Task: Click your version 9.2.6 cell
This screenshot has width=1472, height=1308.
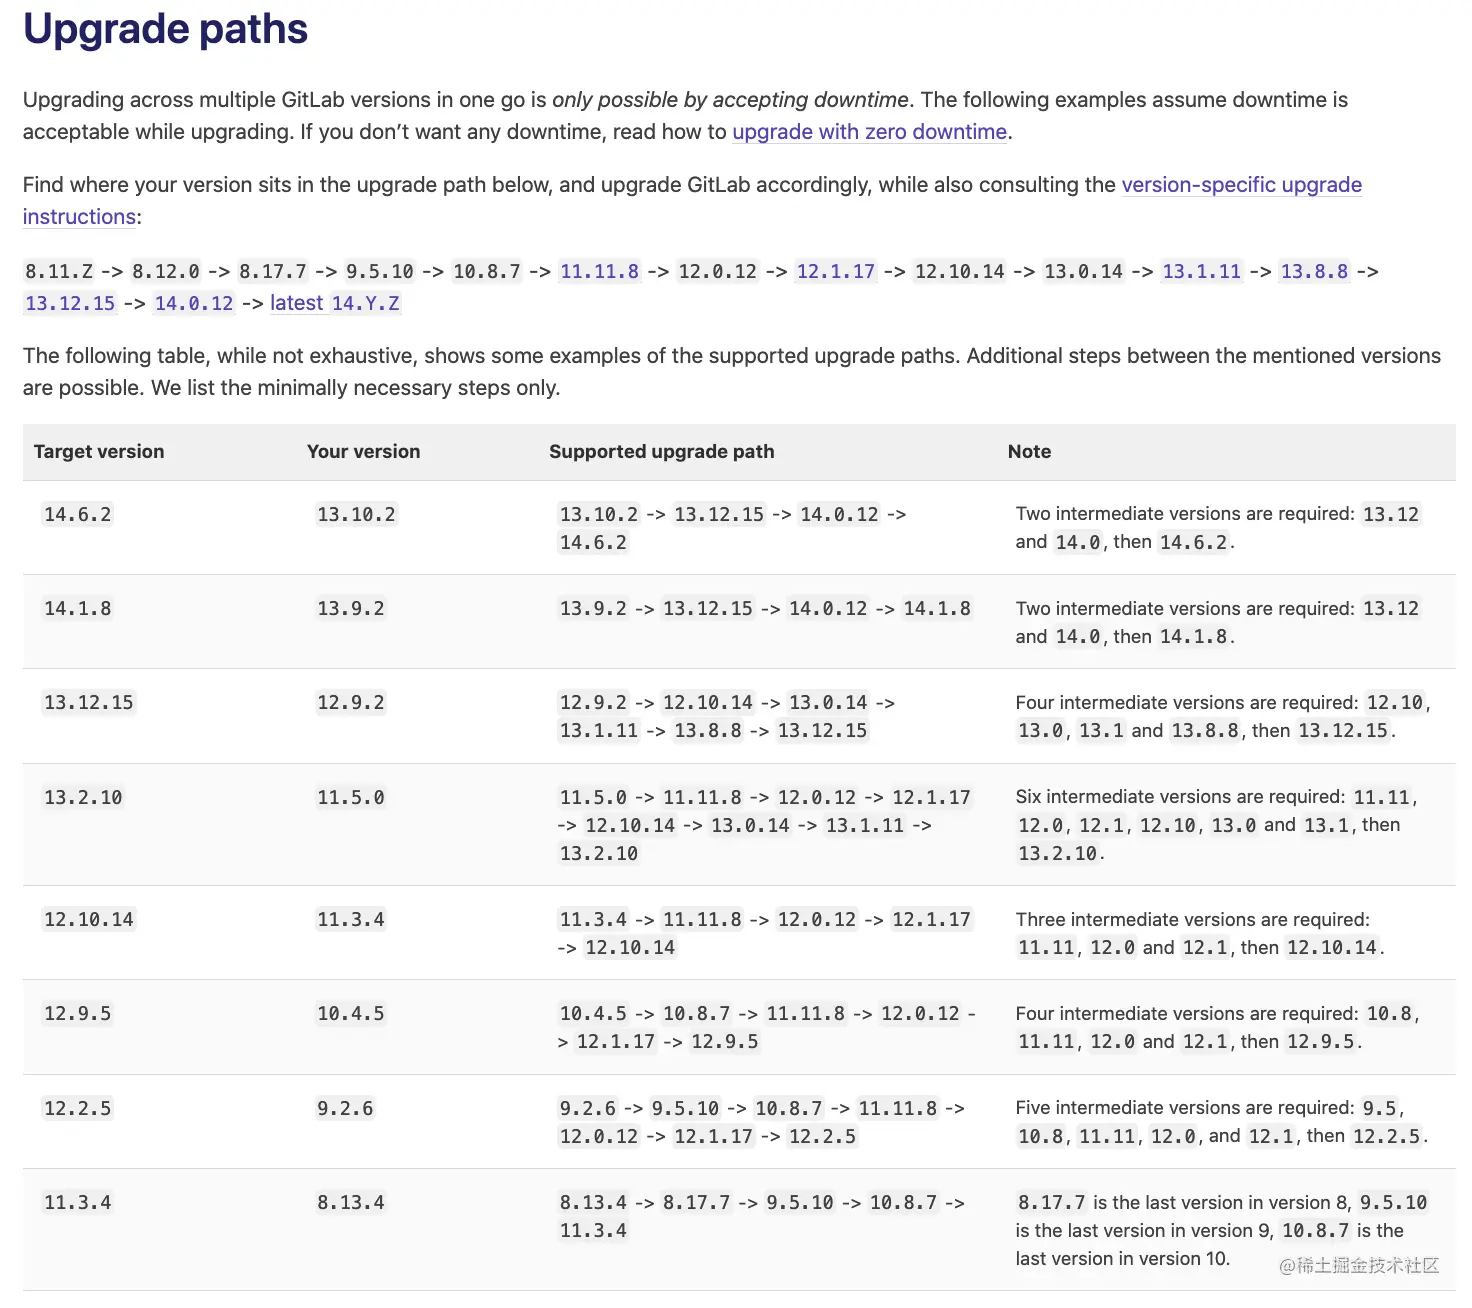Action: pos(345,1108)
